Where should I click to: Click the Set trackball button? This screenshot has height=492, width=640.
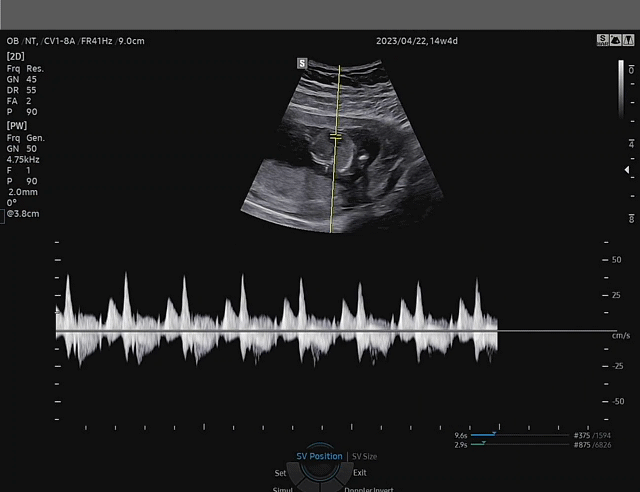280,473
